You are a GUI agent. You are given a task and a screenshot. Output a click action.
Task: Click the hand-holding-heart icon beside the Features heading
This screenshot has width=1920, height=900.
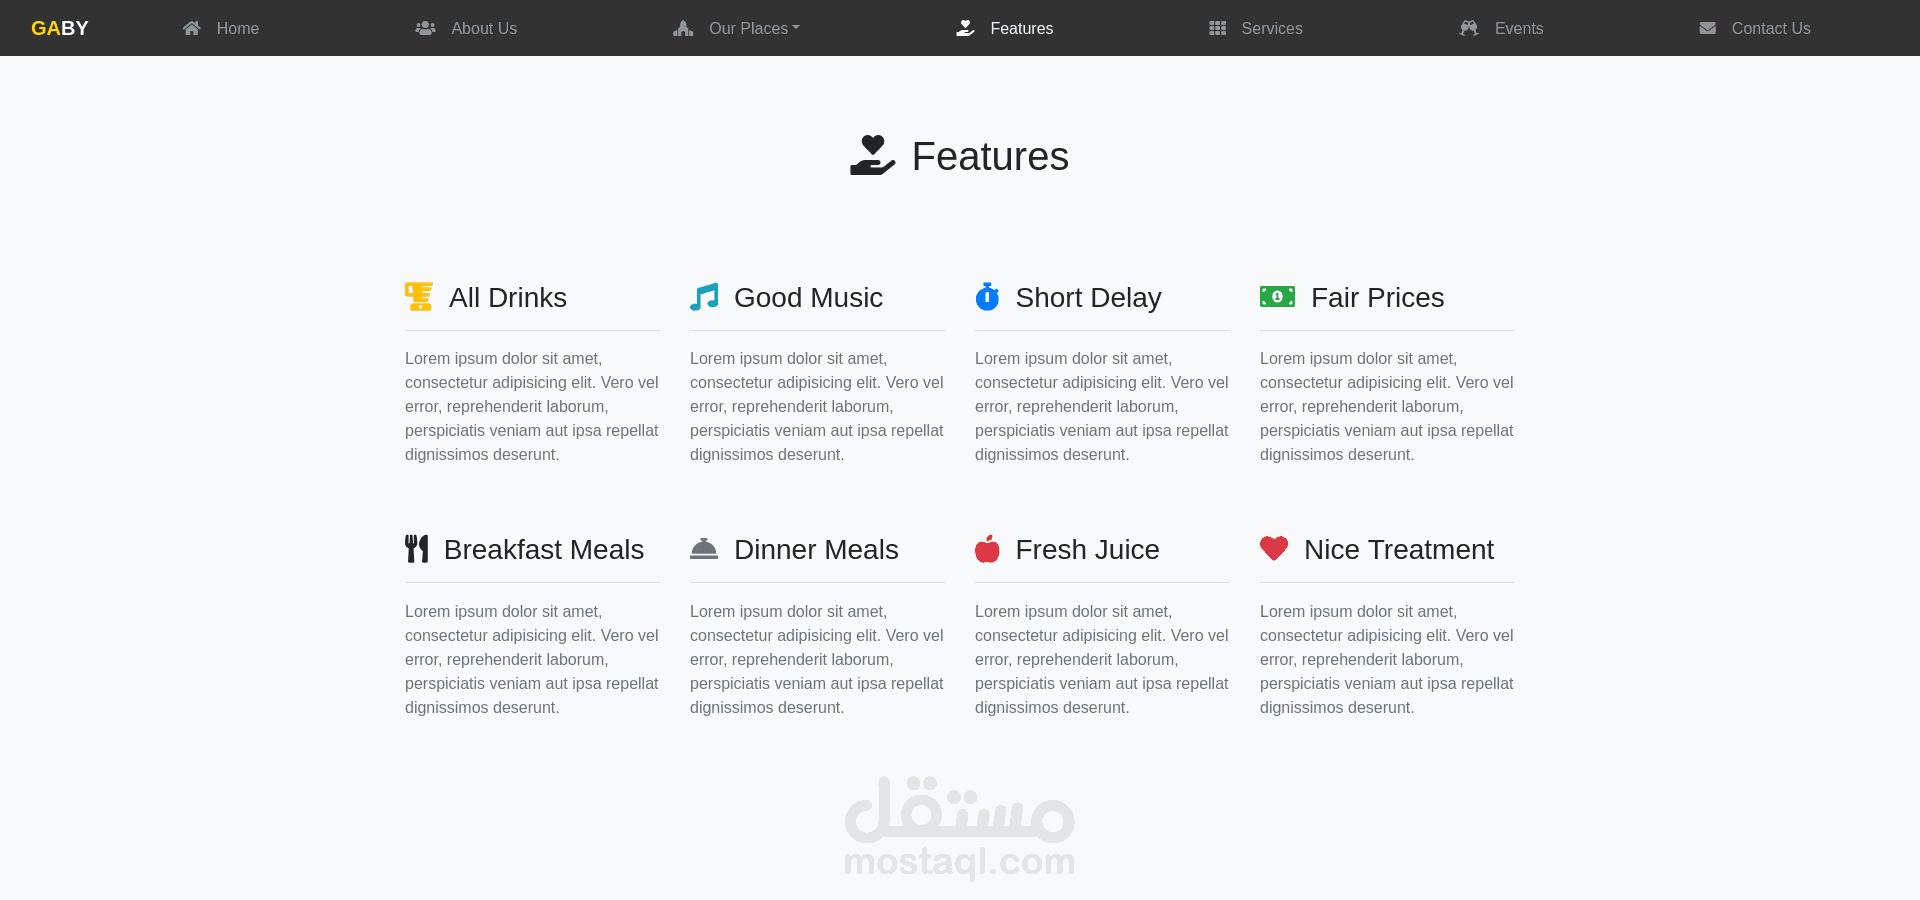(x=873, y=156)
